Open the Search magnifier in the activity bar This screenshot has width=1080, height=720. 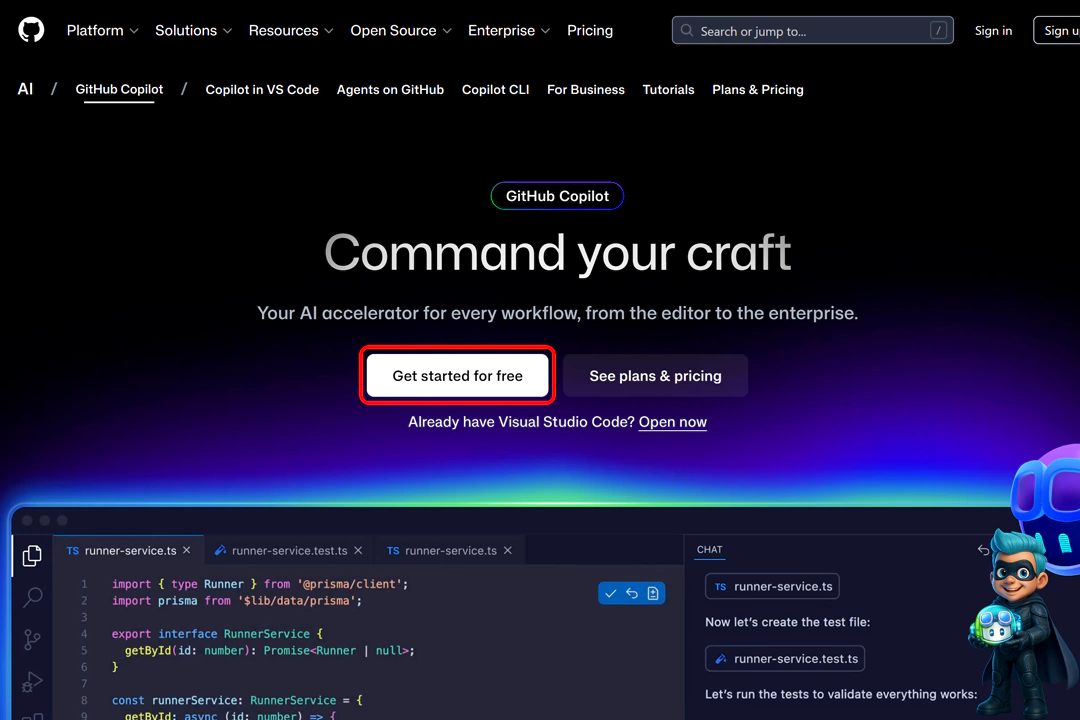click(31, 597)
